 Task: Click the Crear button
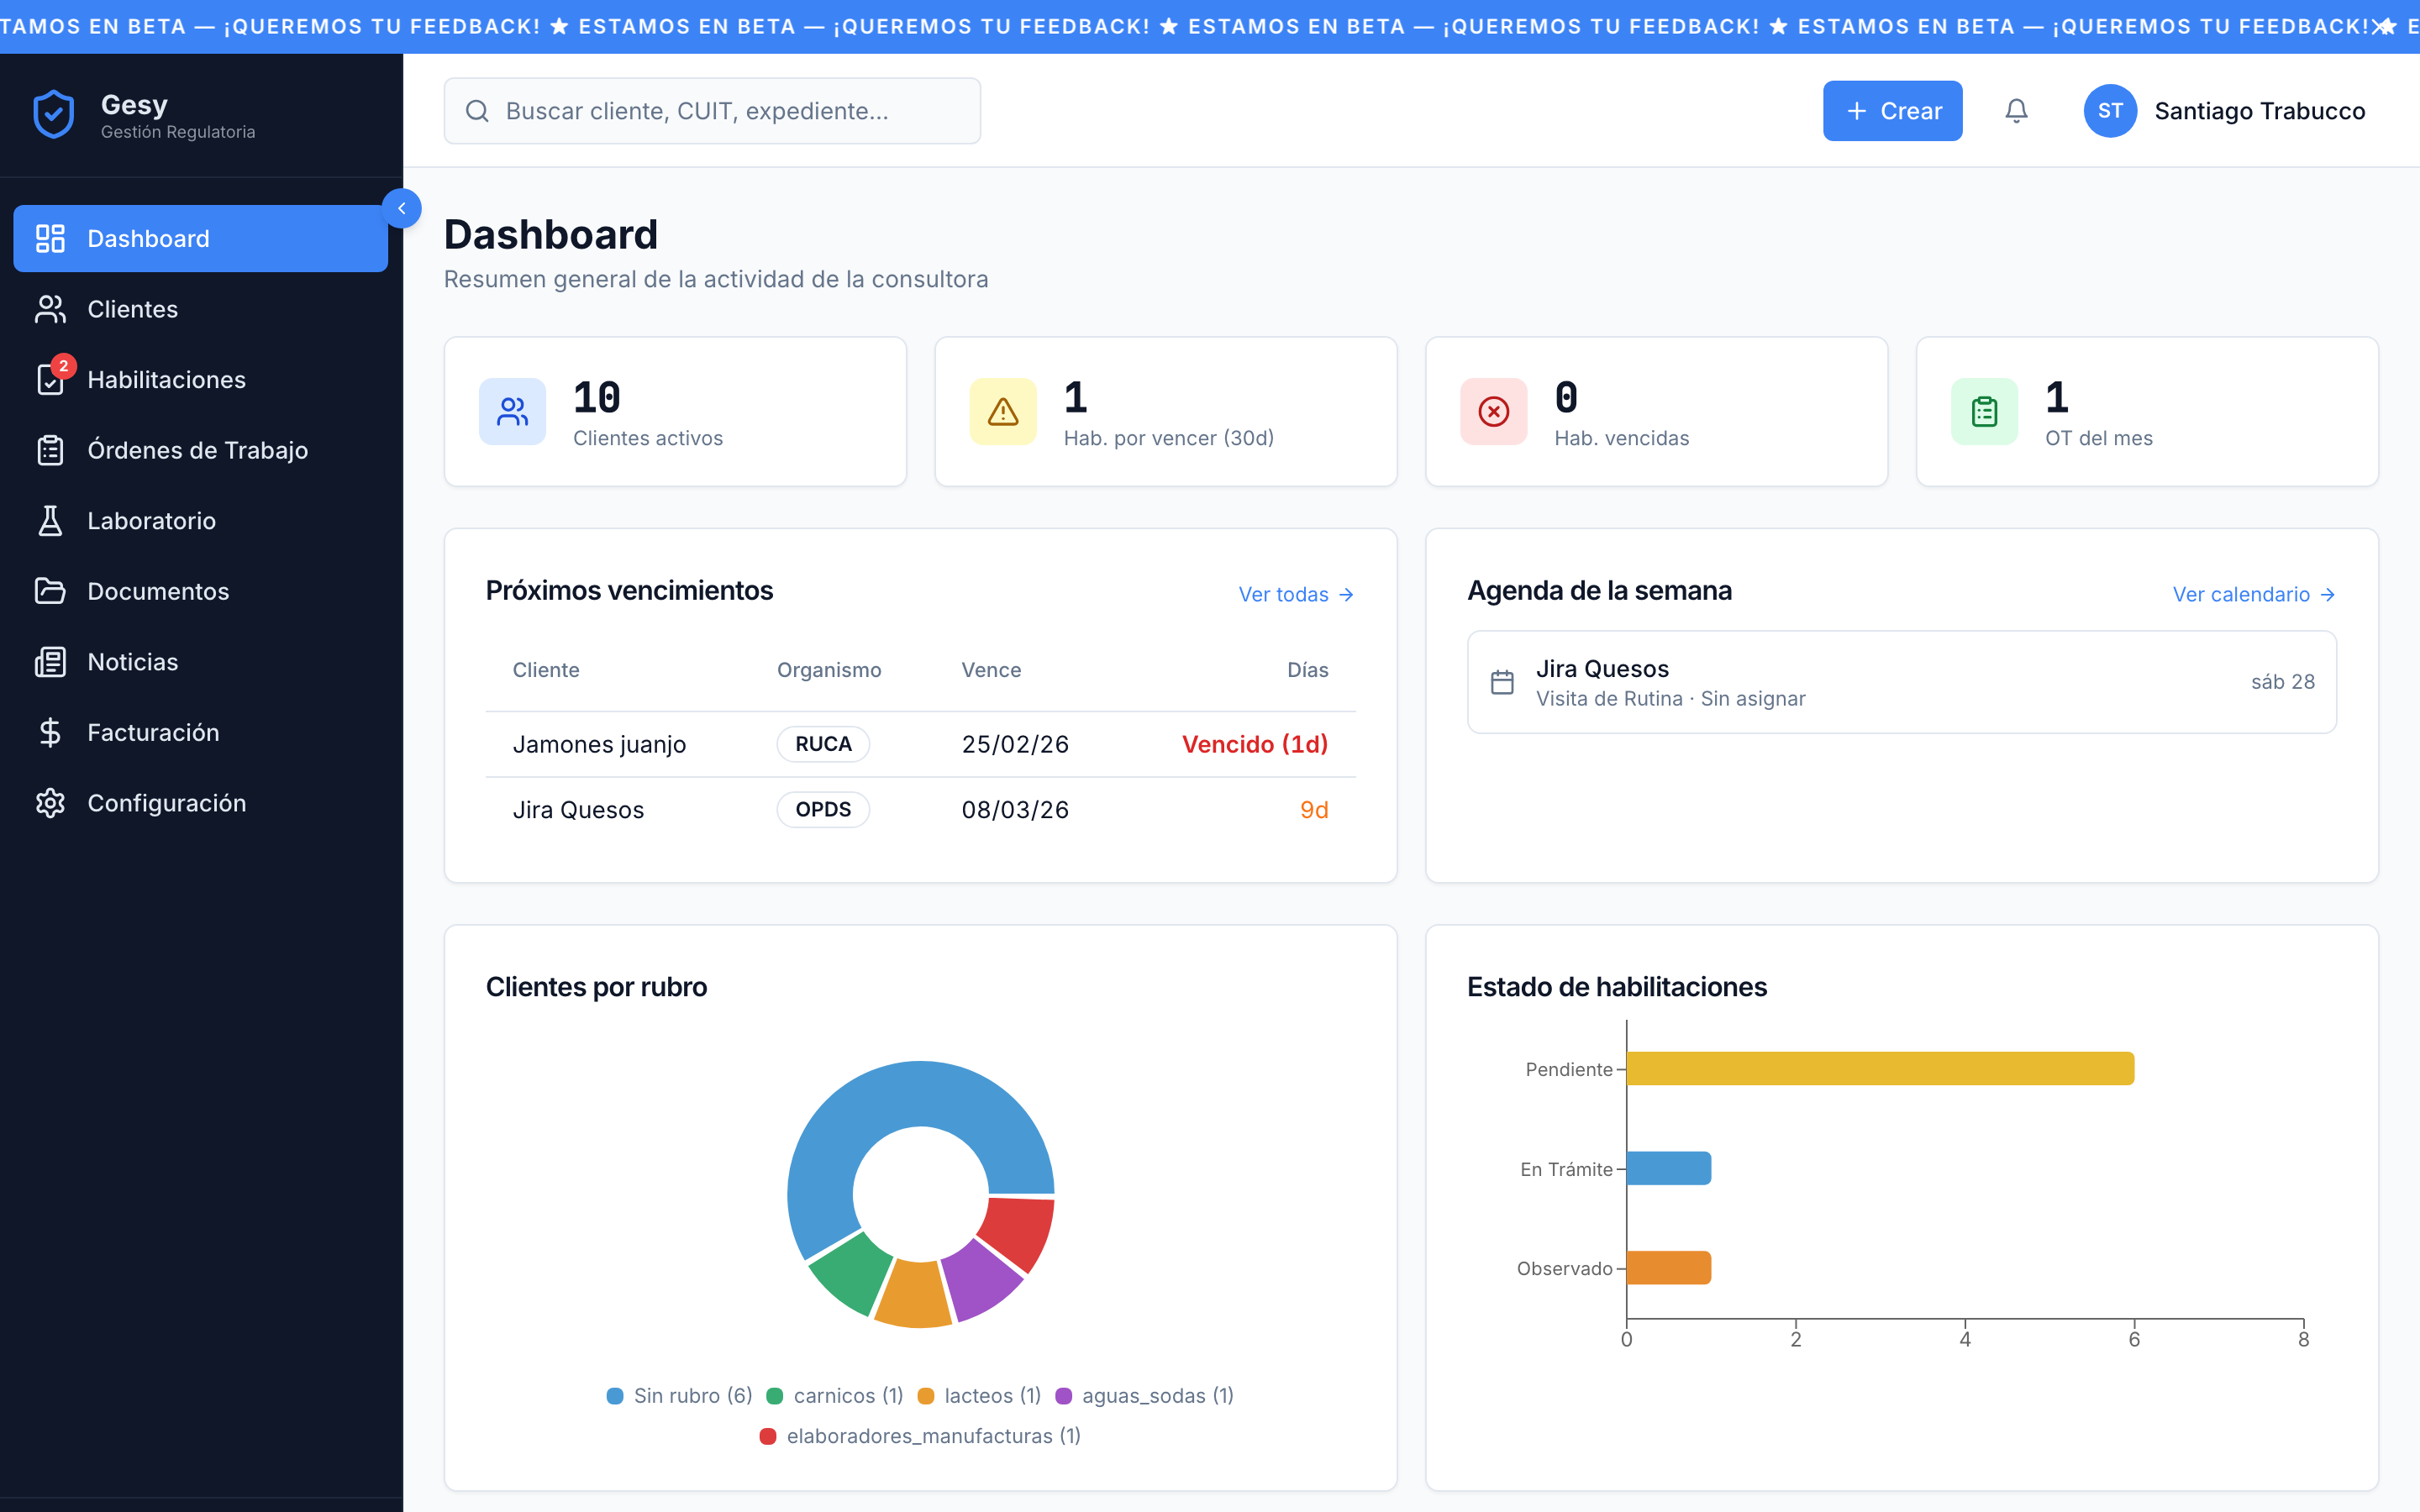1892,110
